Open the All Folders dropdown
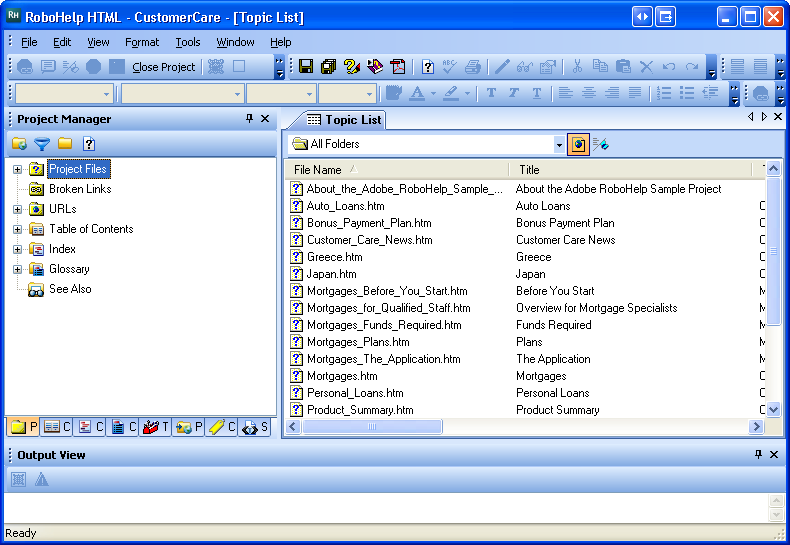The image size is (790, 545). 559,145
